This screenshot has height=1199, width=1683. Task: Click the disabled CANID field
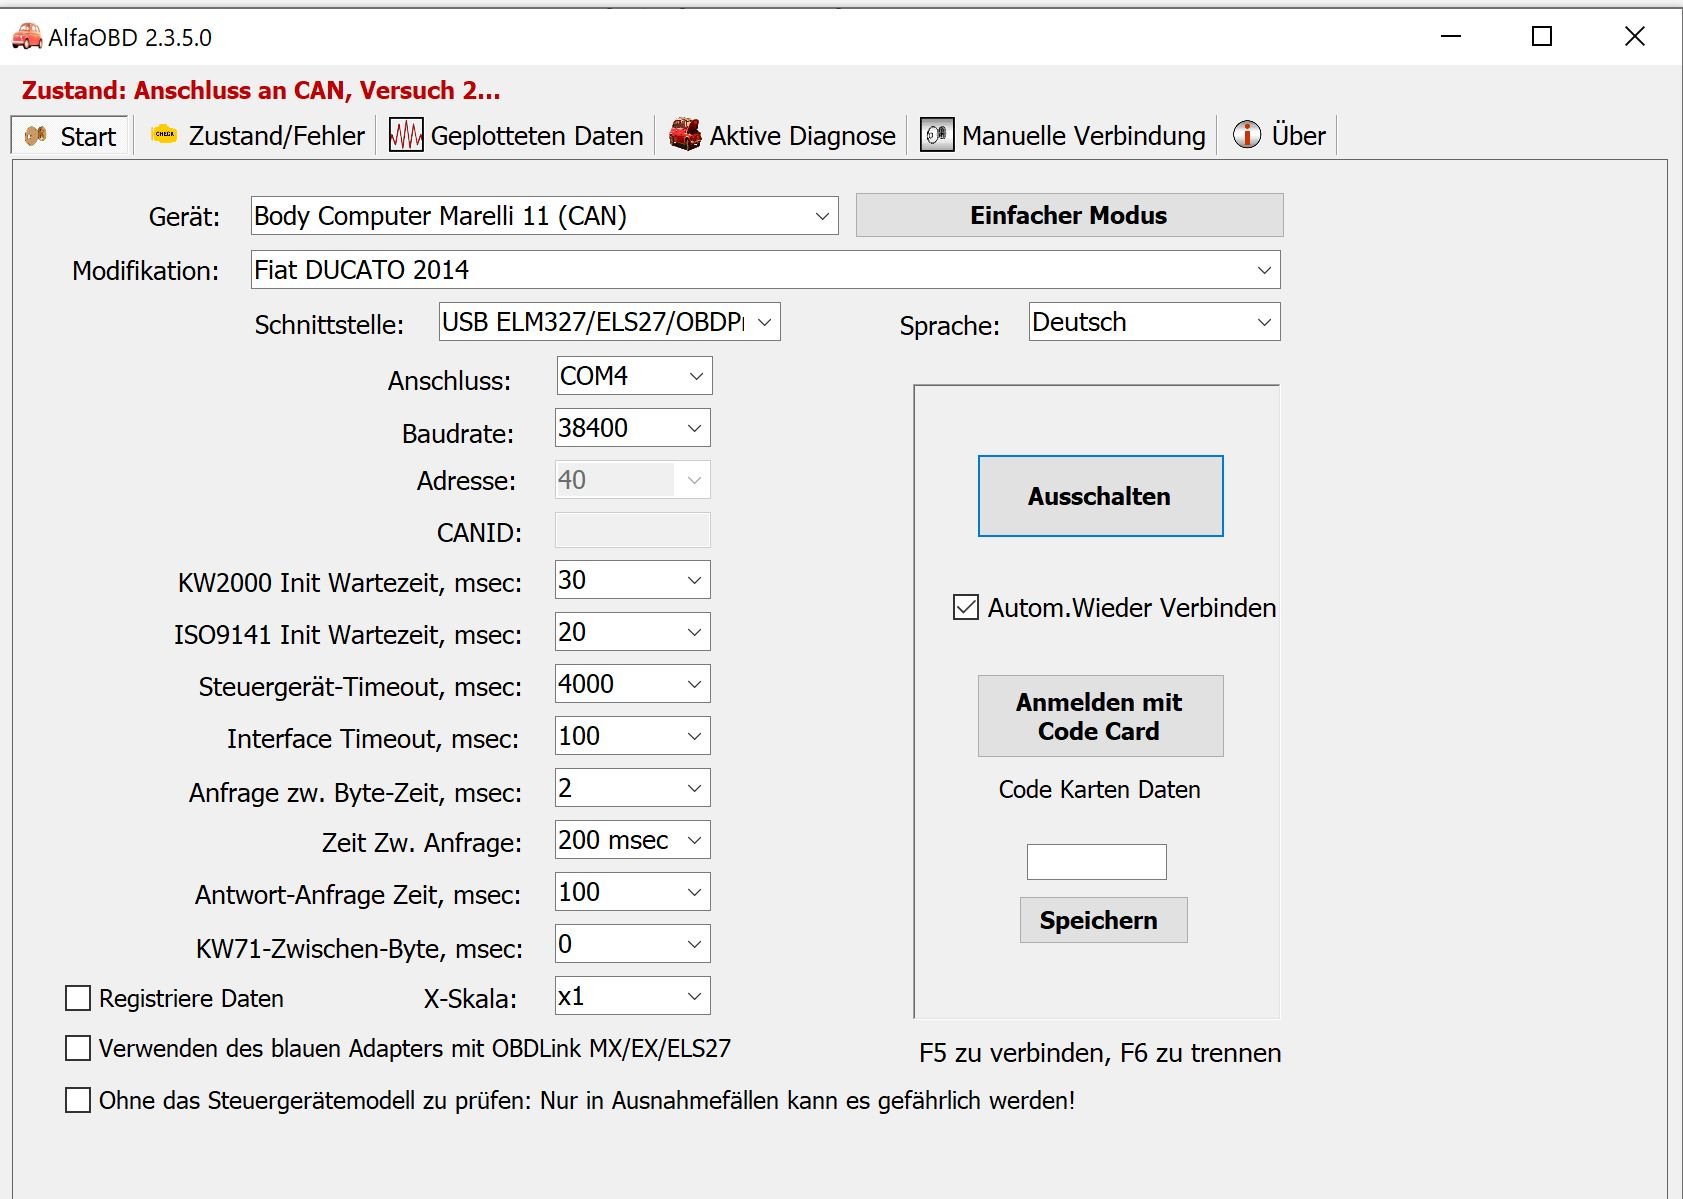pyautogui.click(x=632, y=531)
